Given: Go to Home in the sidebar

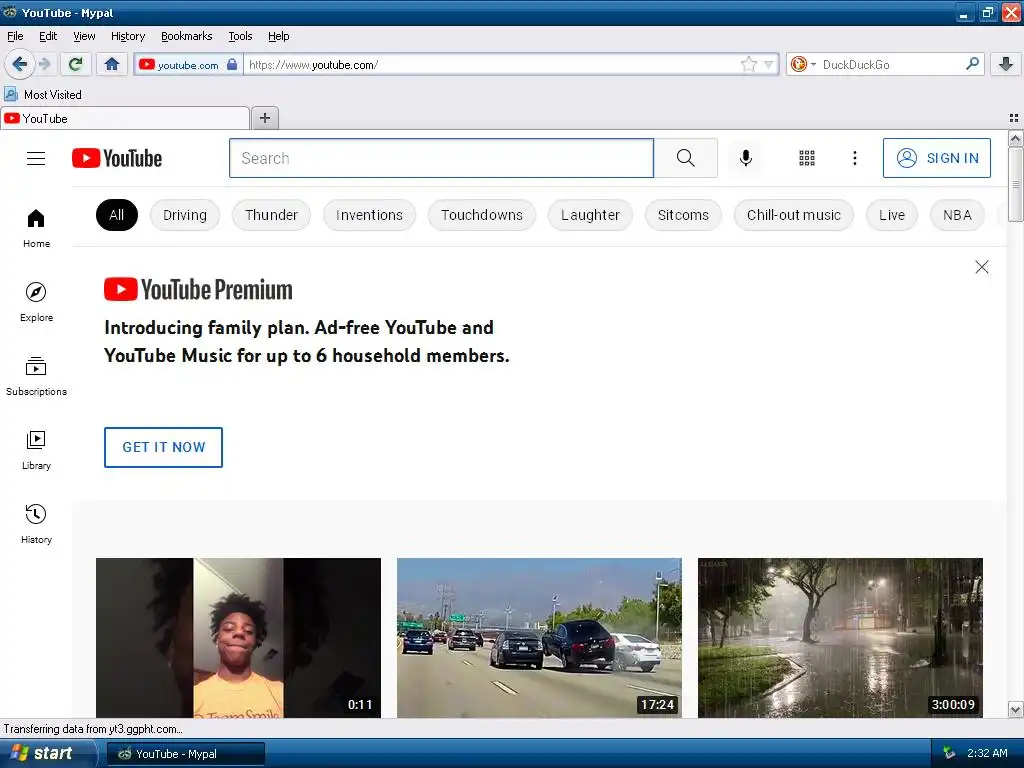Looking at the screenshot, I should click(x=36, y=228).
